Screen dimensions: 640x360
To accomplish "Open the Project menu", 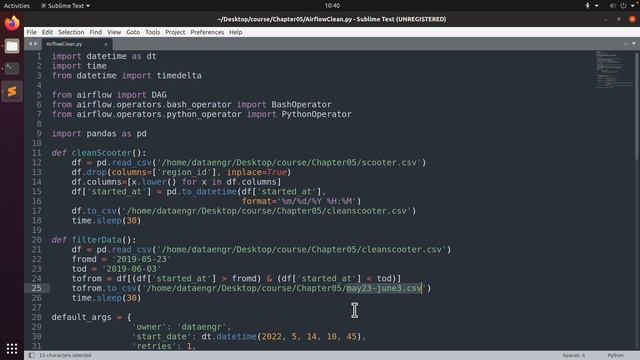I will click(175, 32).
